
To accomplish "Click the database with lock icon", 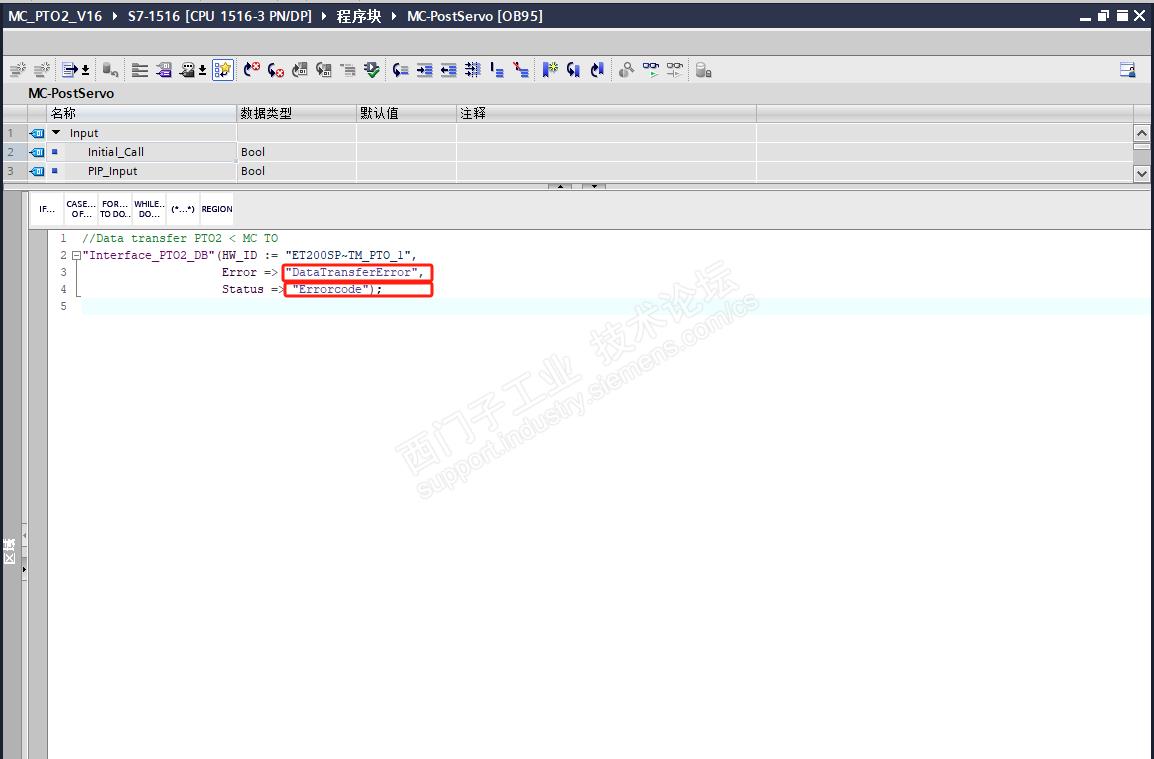I will coord(704,70).
